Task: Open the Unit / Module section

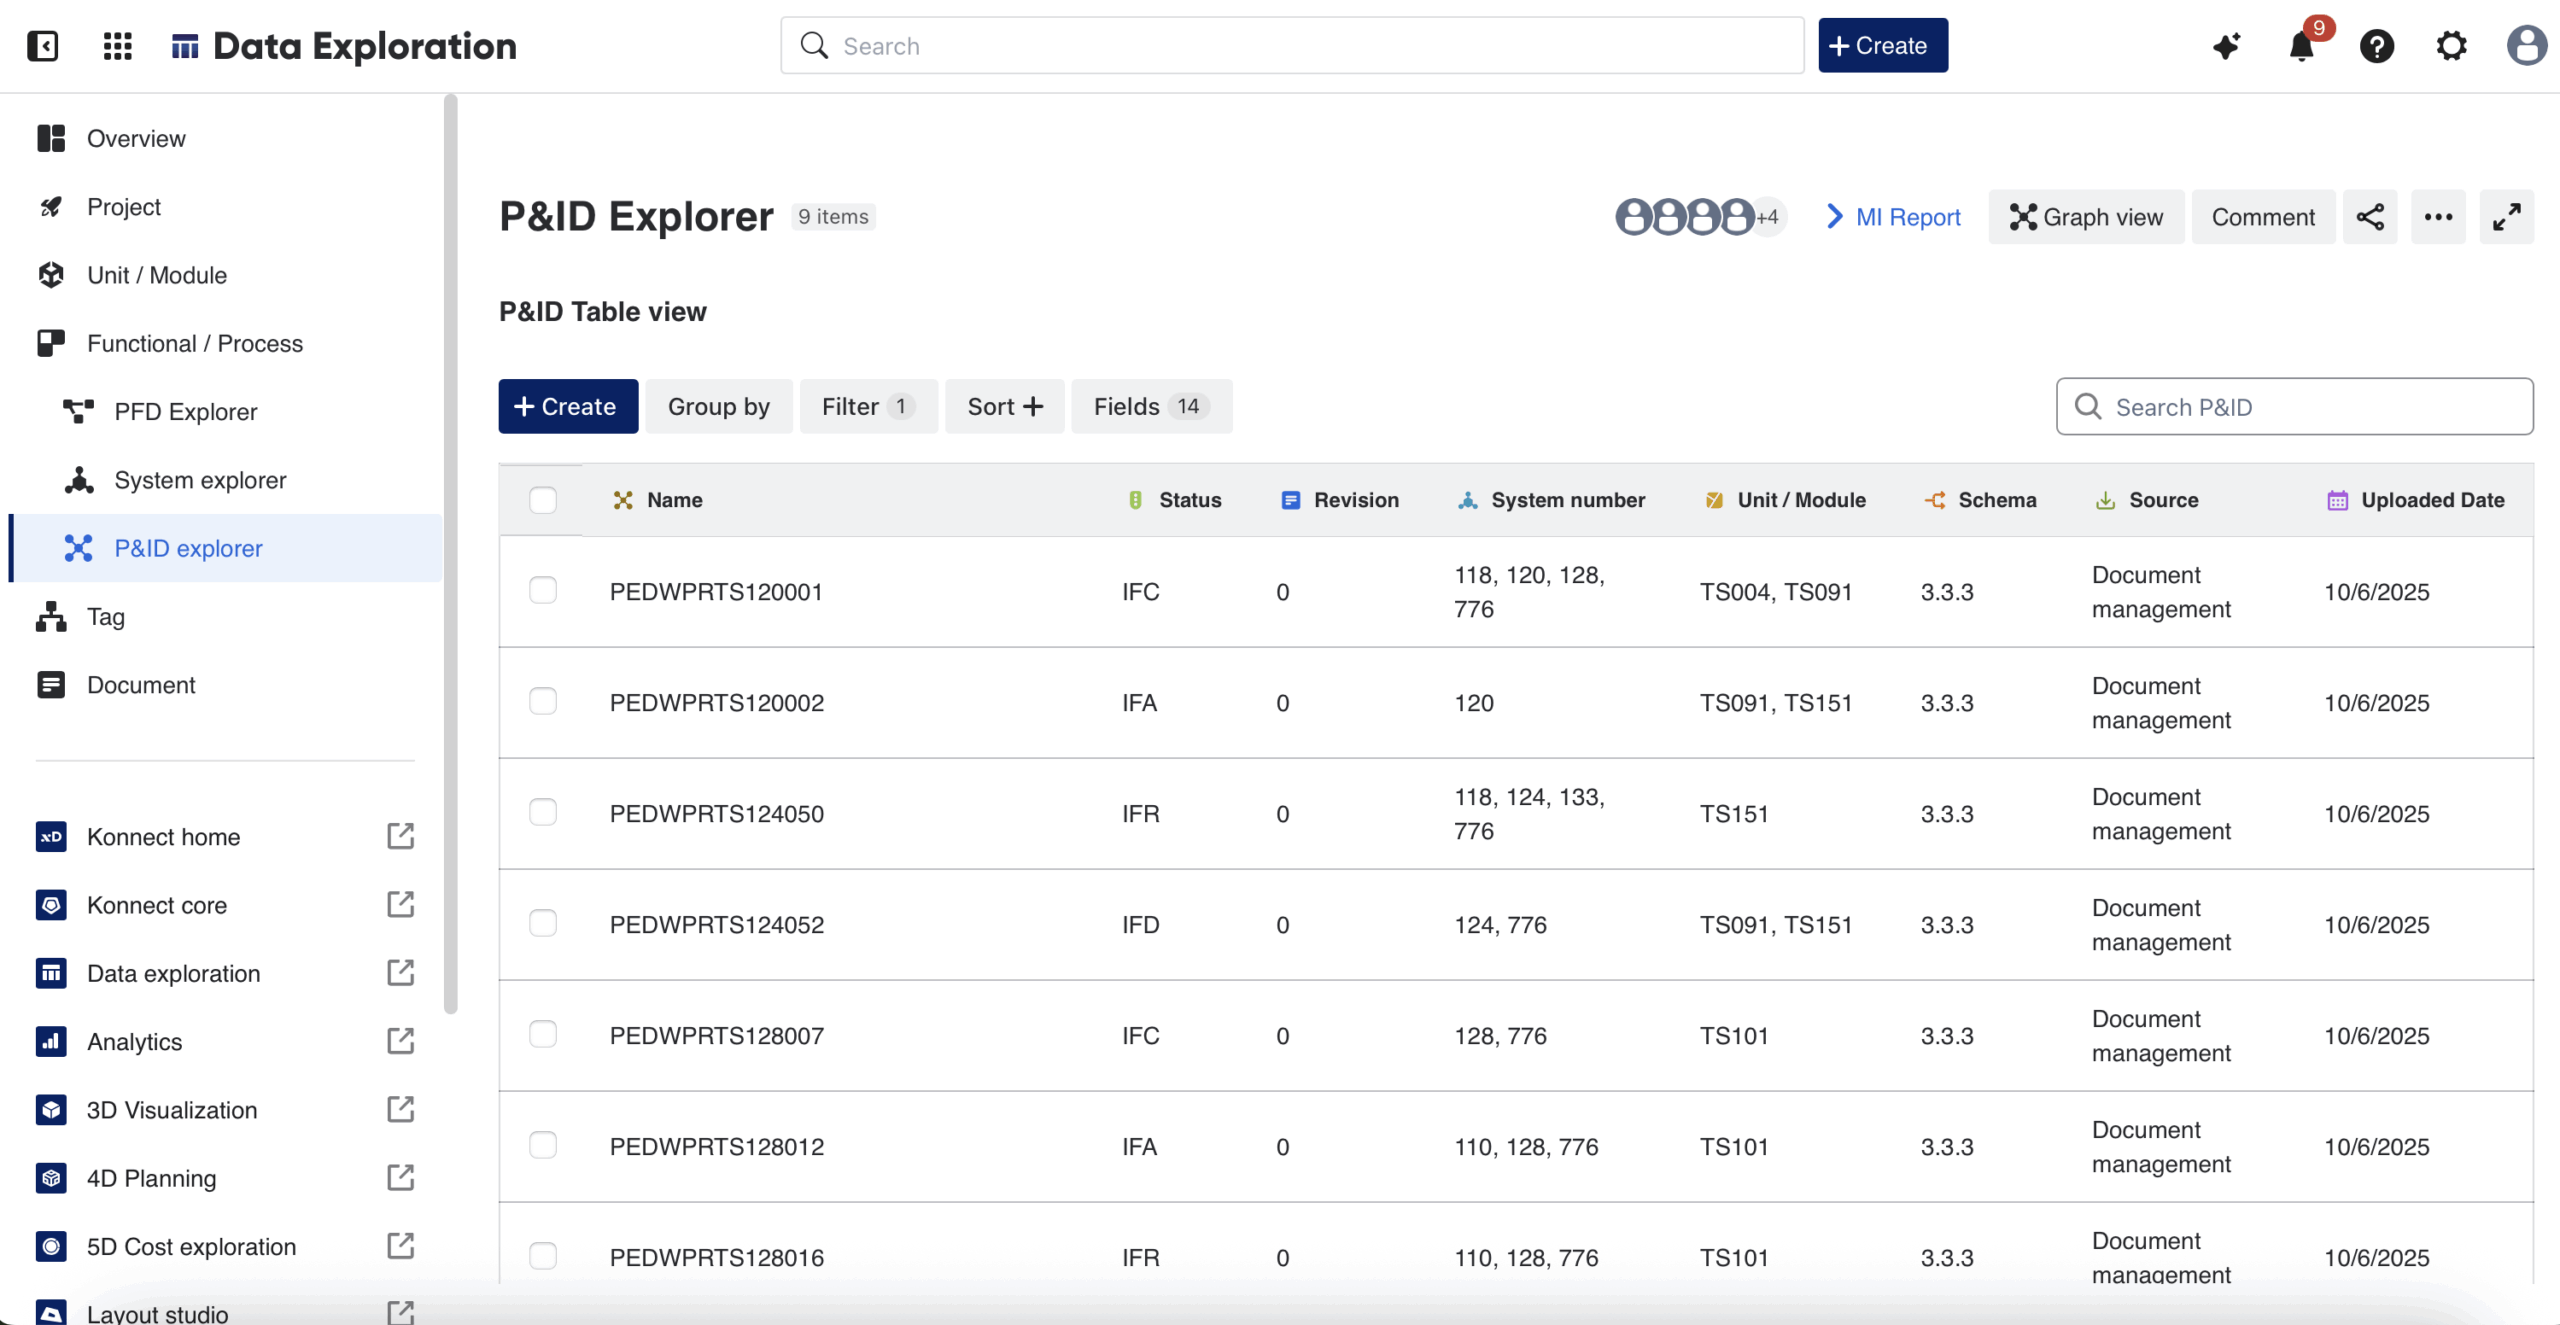Action: click(x=156, y=274)
